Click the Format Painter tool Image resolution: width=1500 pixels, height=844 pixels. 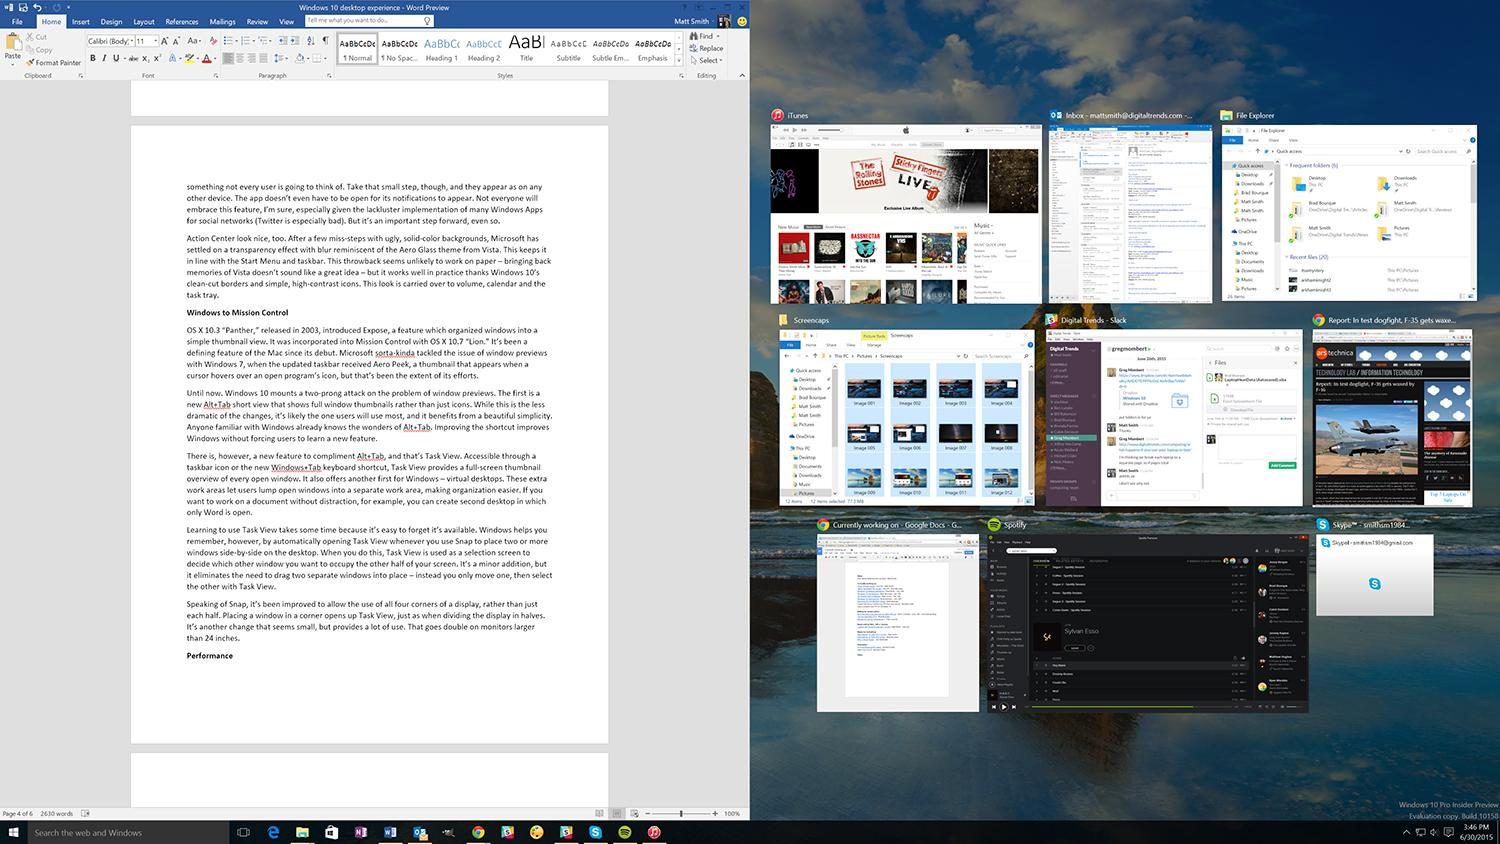point(54,62)
